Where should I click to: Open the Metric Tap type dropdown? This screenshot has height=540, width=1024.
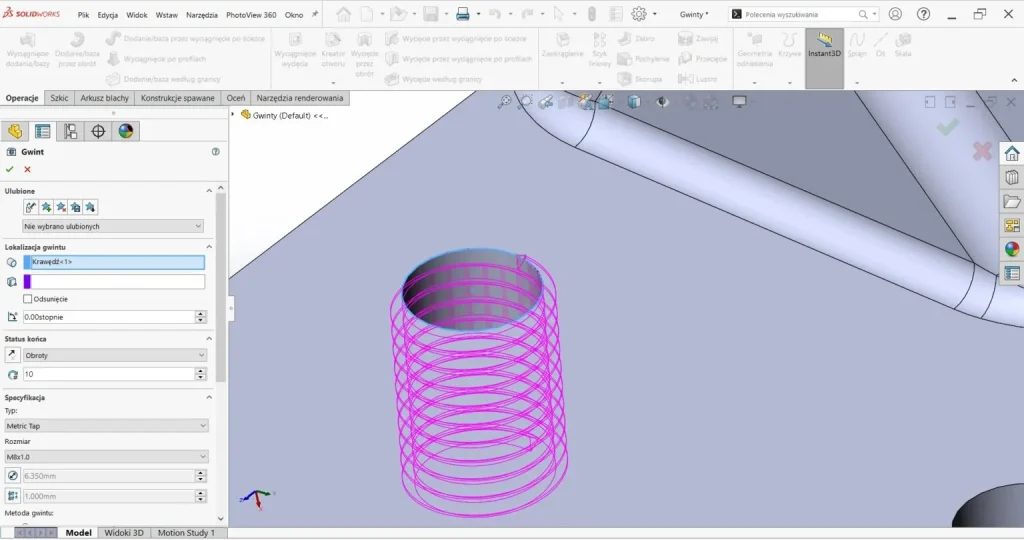pyautogui.click(x=106, y=426)
